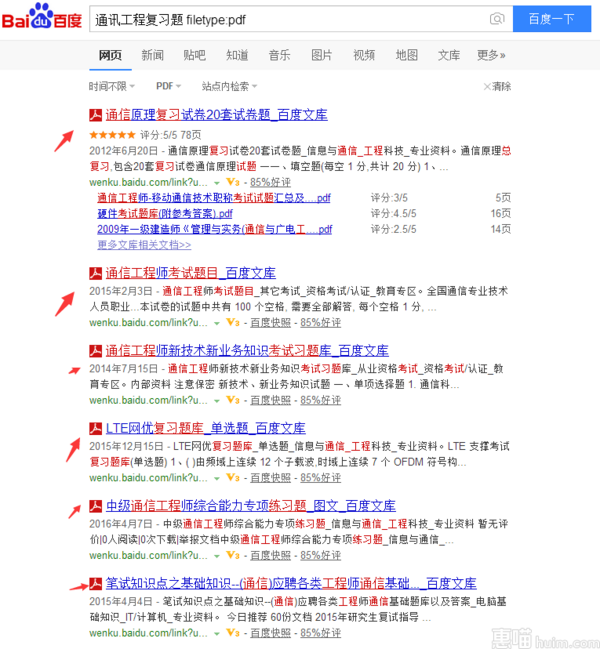
Task: Expand the dropdown arrow after first result's URL
Action: (216, 183)
